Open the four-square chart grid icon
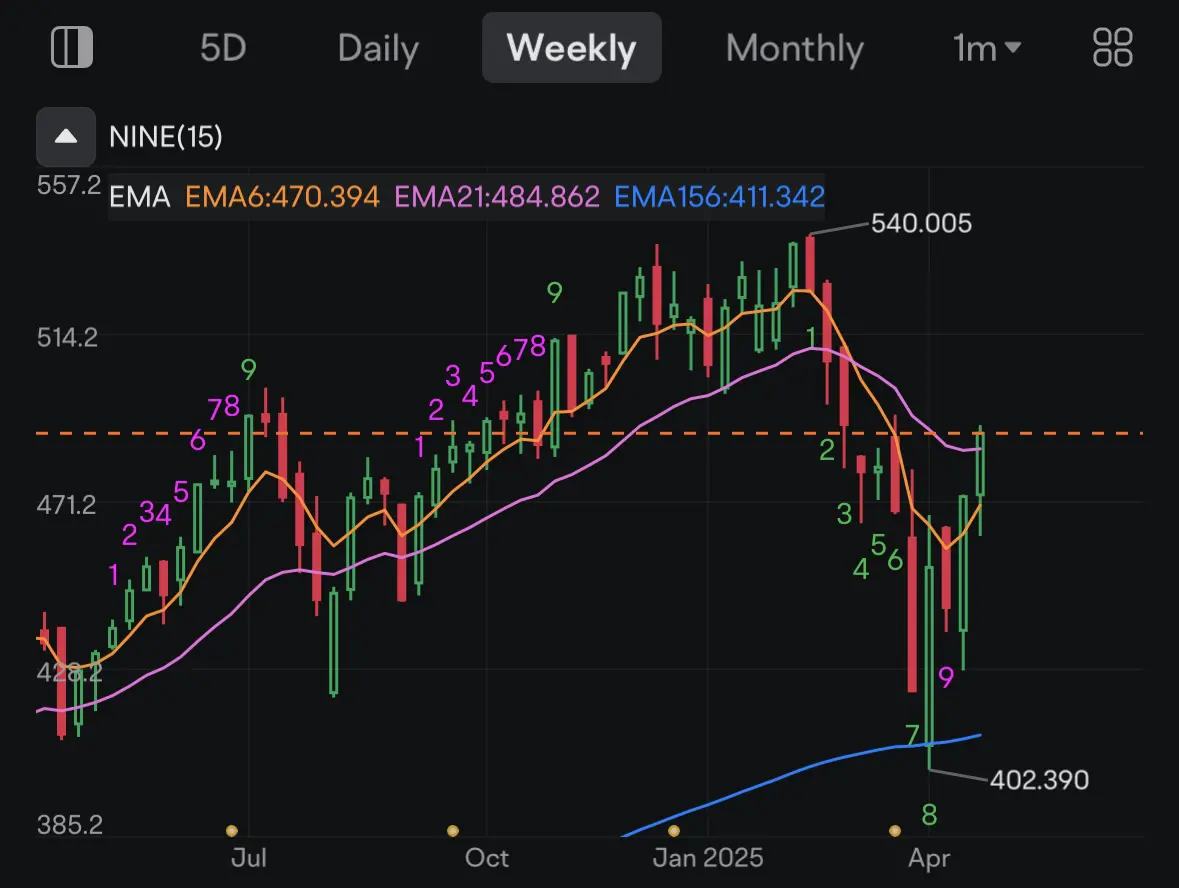 [x=1112, y=47]
